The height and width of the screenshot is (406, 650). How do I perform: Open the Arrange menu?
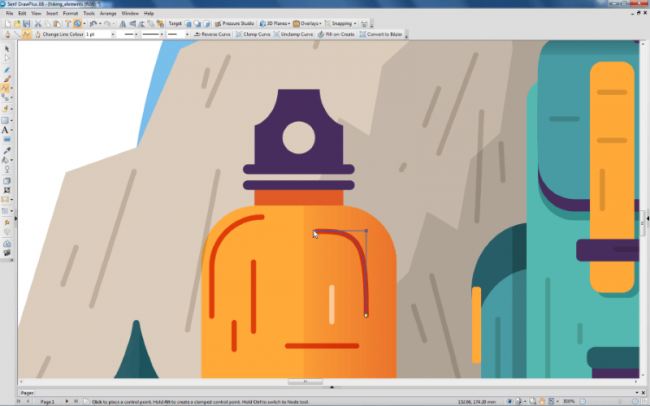[x=107, y=13]
